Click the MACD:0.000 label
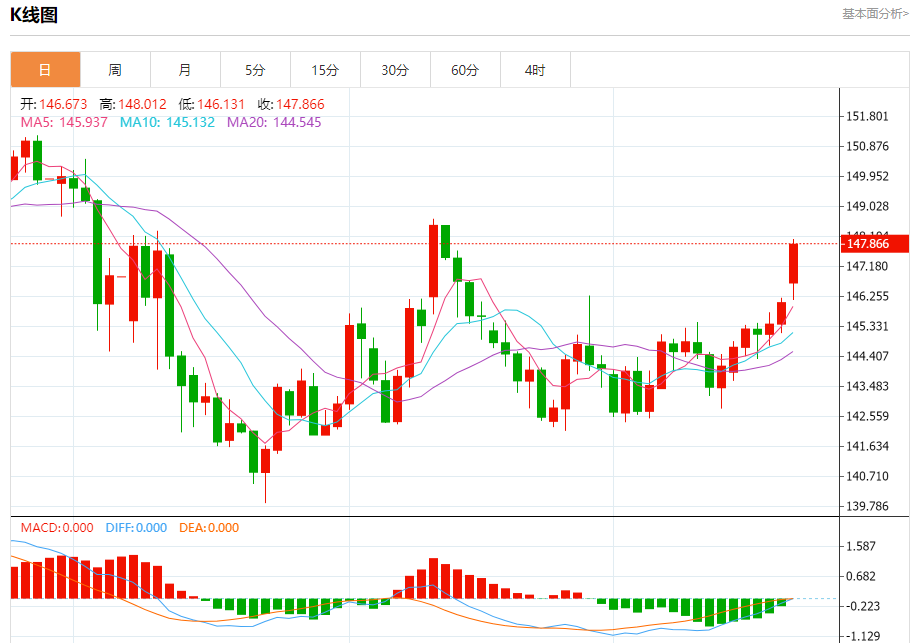The width and height of the screenshot is (916, 643). point(57,528)
